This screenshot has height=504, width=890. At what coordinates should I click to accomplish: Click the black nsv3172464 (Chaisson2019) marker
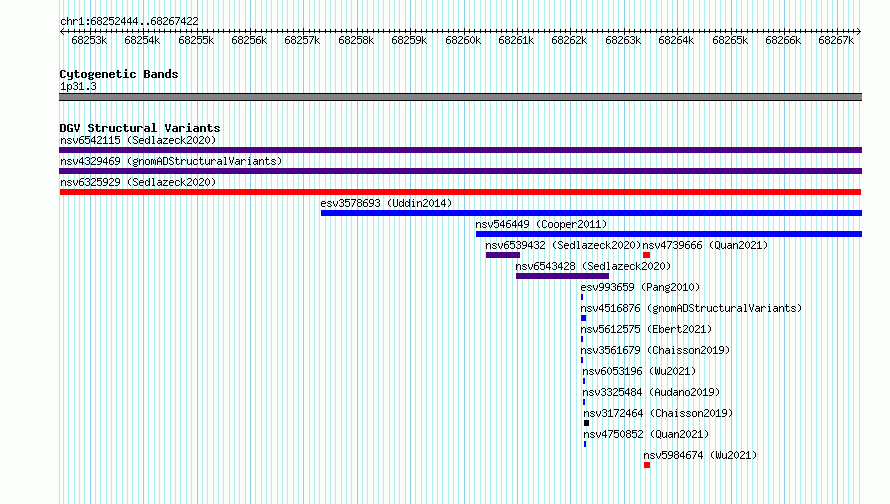coord(587,423)
